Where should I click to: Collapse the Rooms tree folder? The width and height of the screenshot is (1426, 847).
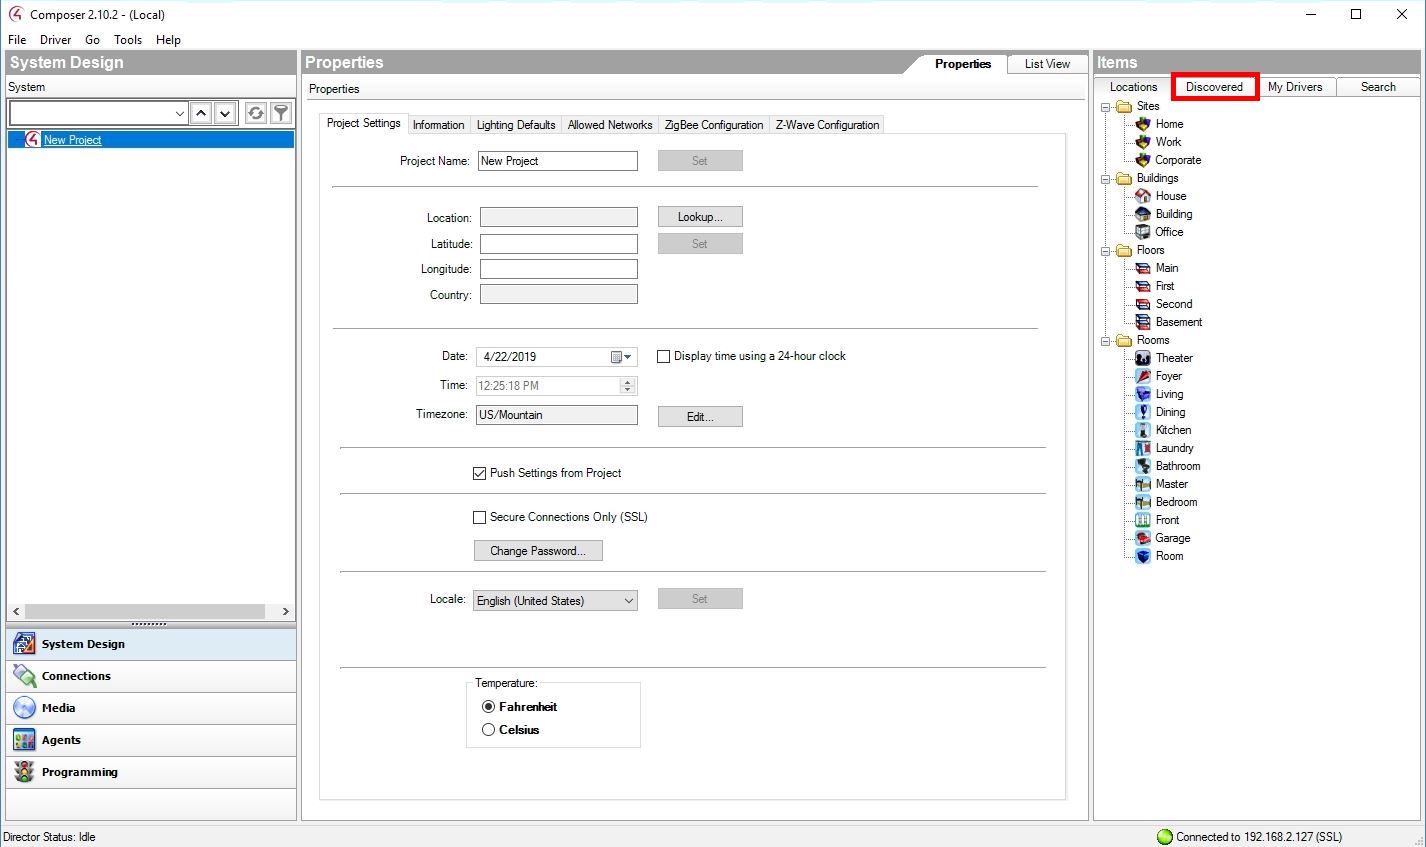click(1106, 341)
